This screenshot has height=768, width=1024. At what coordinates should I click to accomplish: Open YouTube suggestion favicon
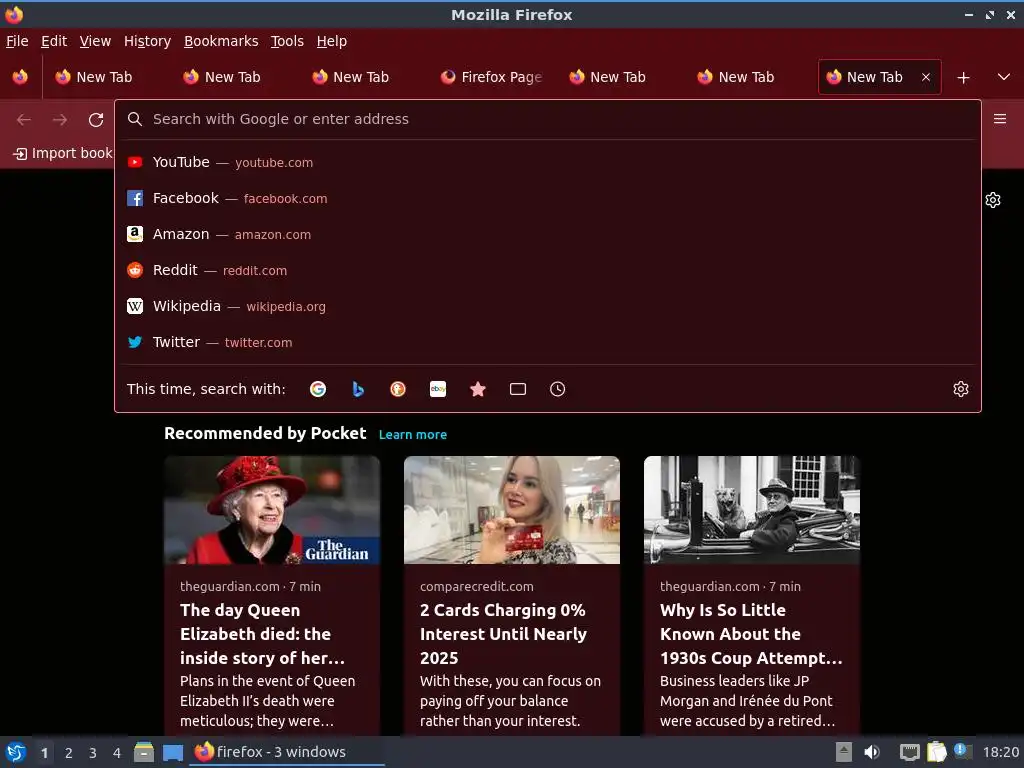pyautogui.click(x=135, y=162)
